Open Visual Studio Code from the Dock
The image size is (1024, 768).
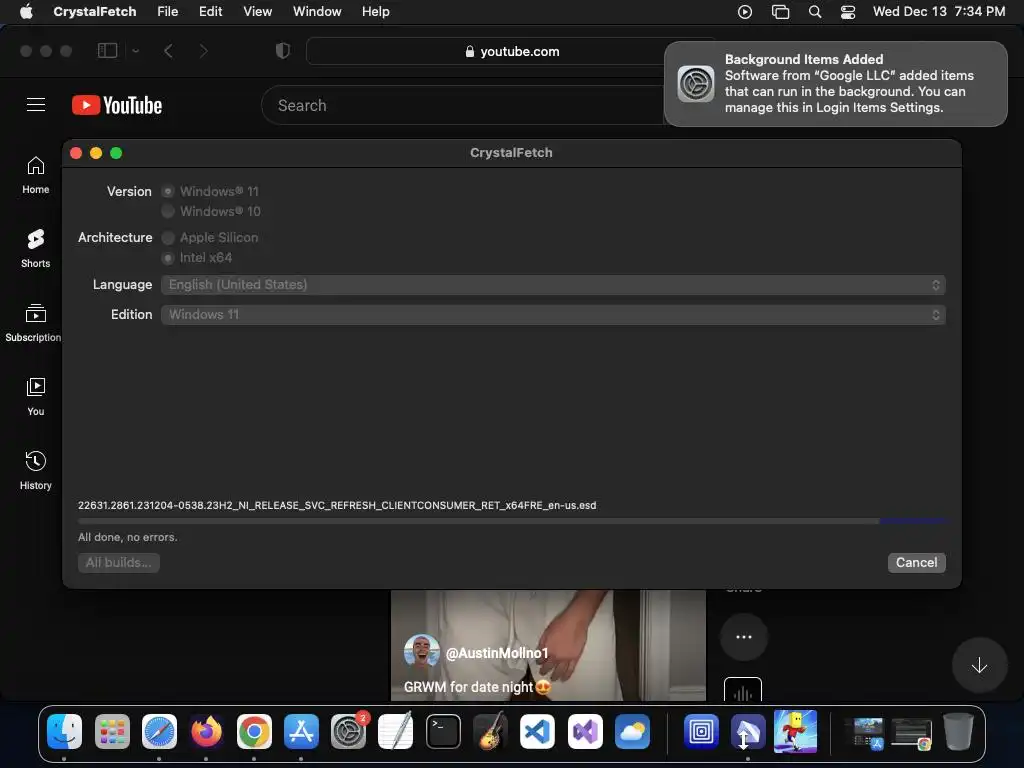(x=537, y=731)
